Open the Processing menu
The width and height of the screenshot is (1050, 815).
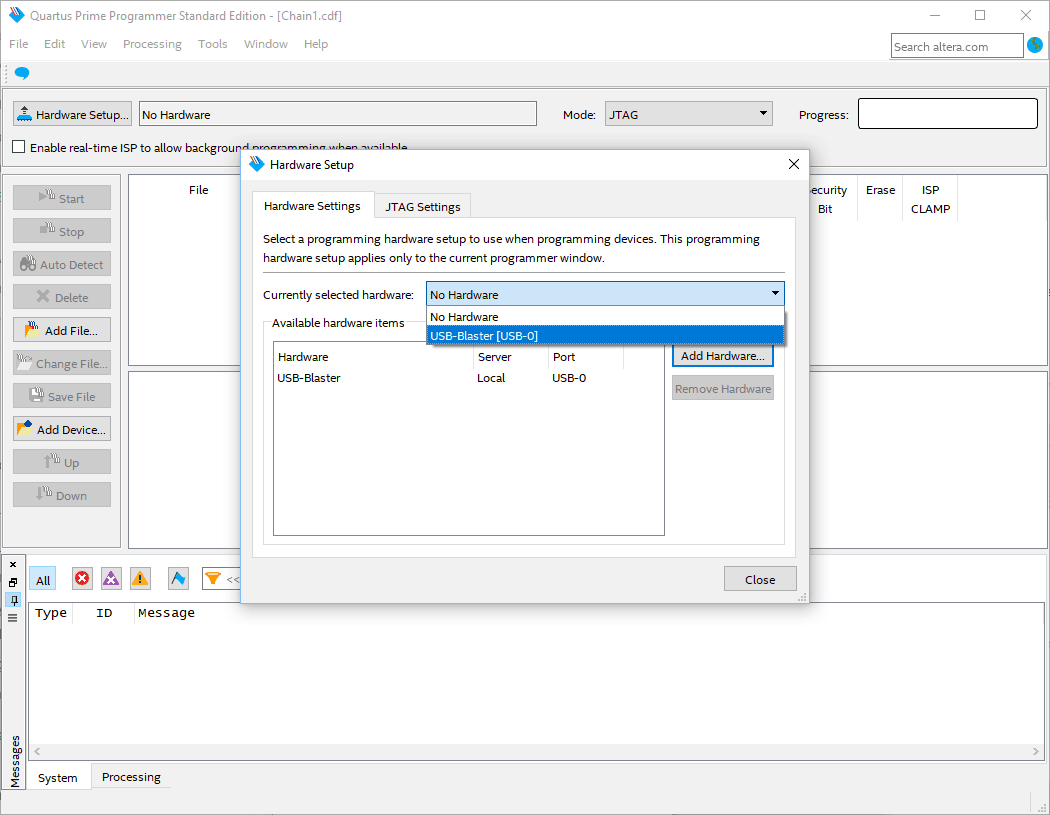tap(152, 44)
